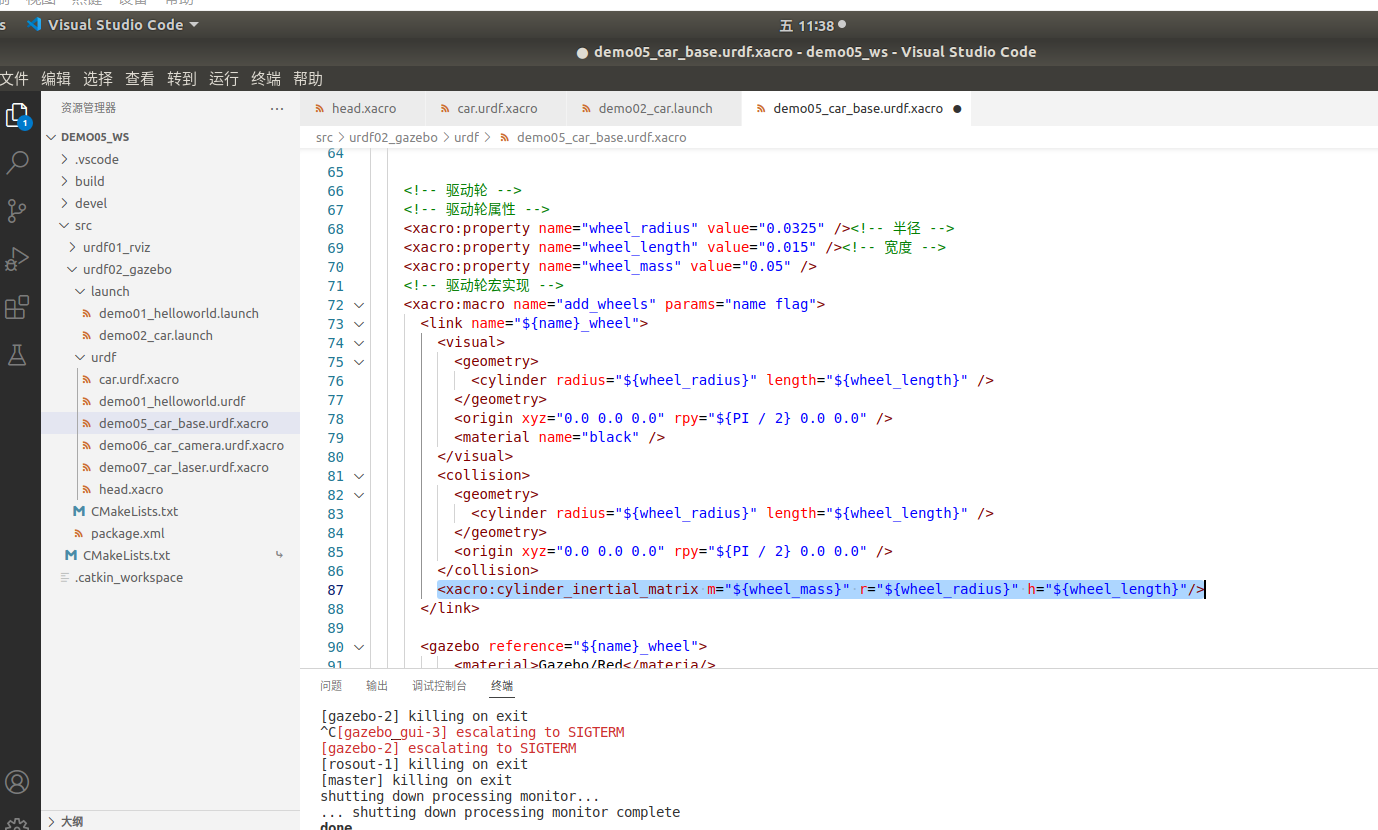Open the Explorer activity bar icon

18,115
